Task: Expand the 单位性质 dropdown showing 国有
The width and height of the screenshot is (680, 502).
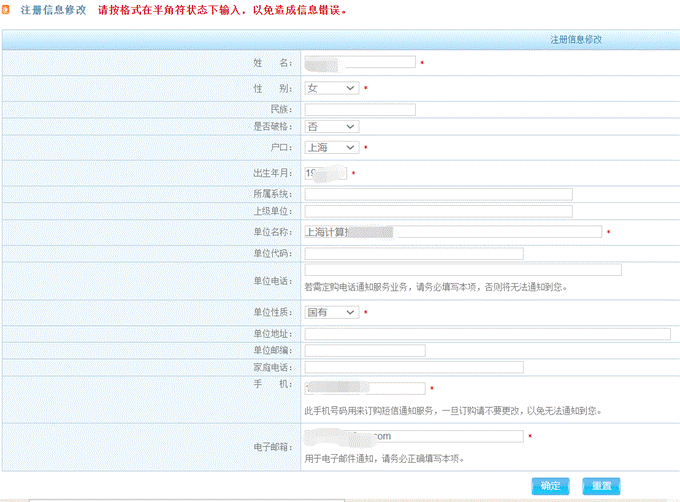Action: 331,313
